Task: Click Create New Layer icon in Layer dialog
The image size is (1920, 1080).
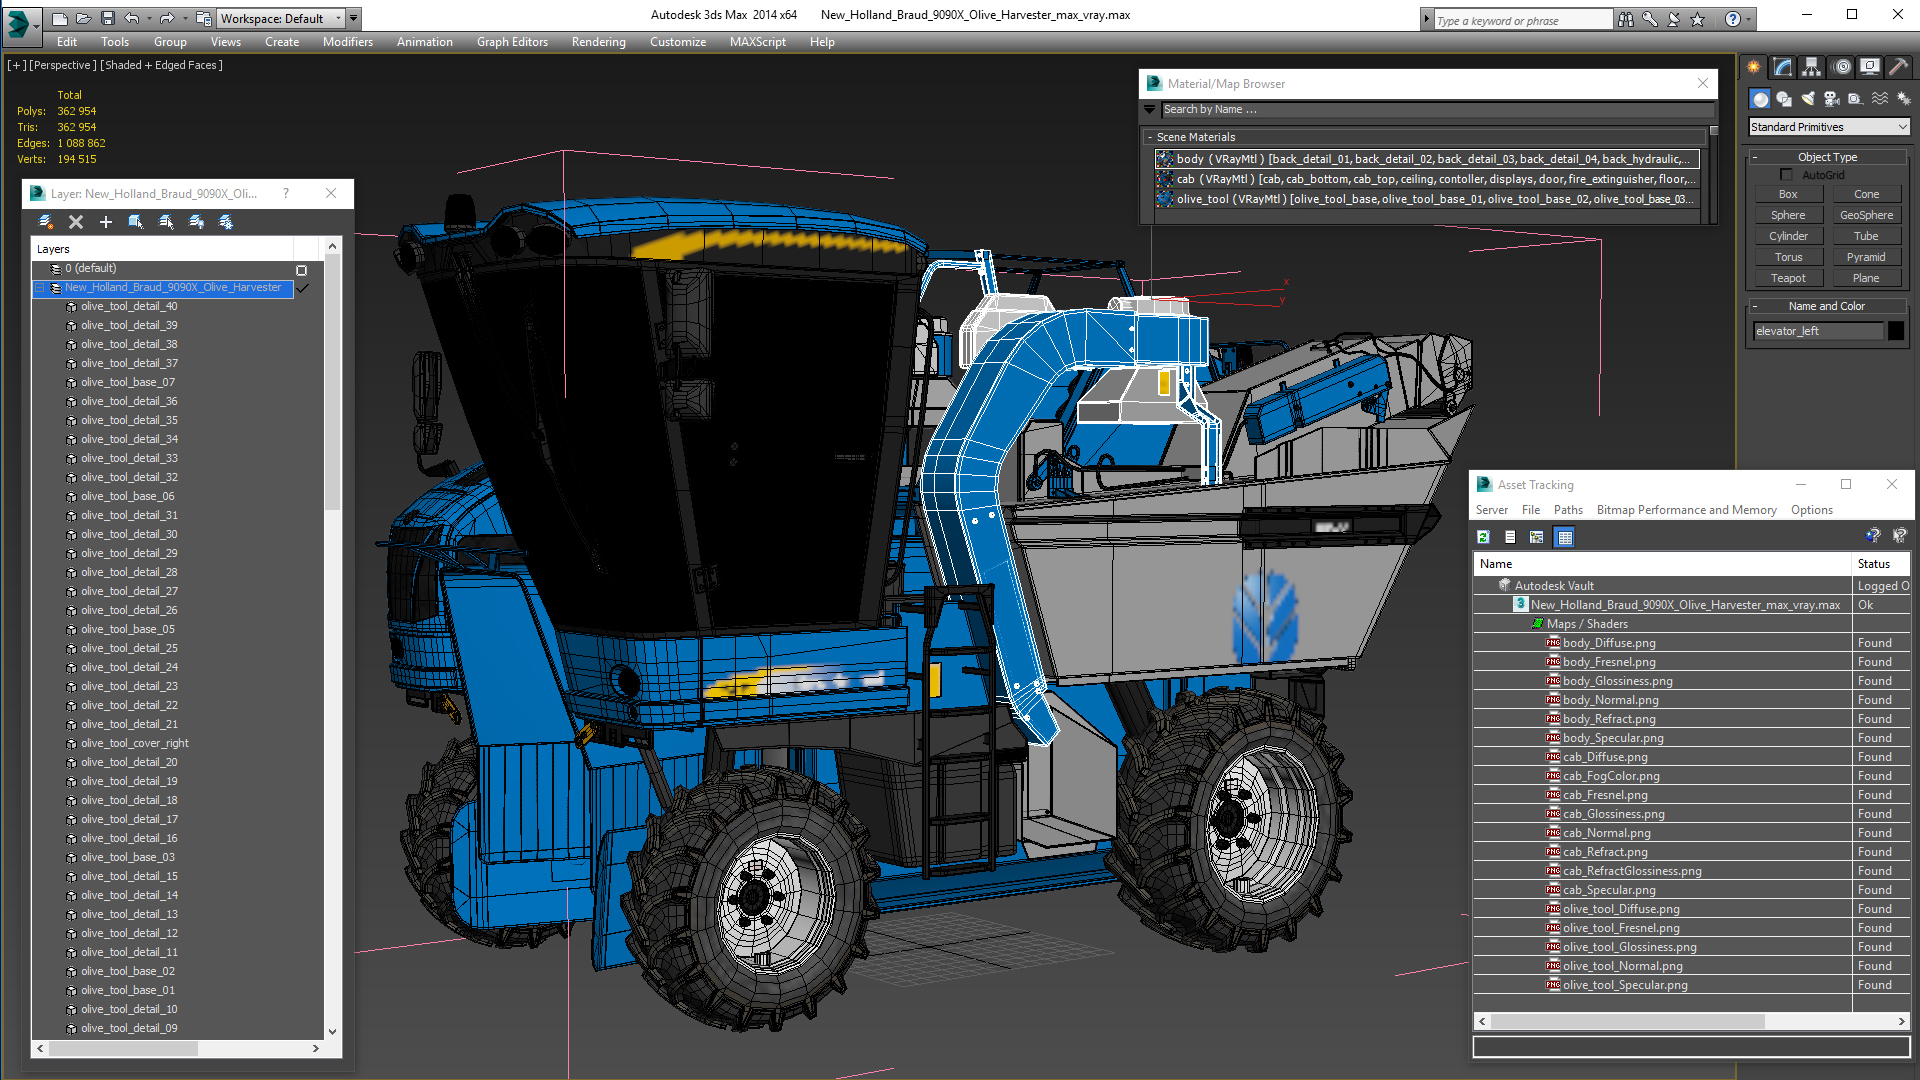Action: [46, 222]
